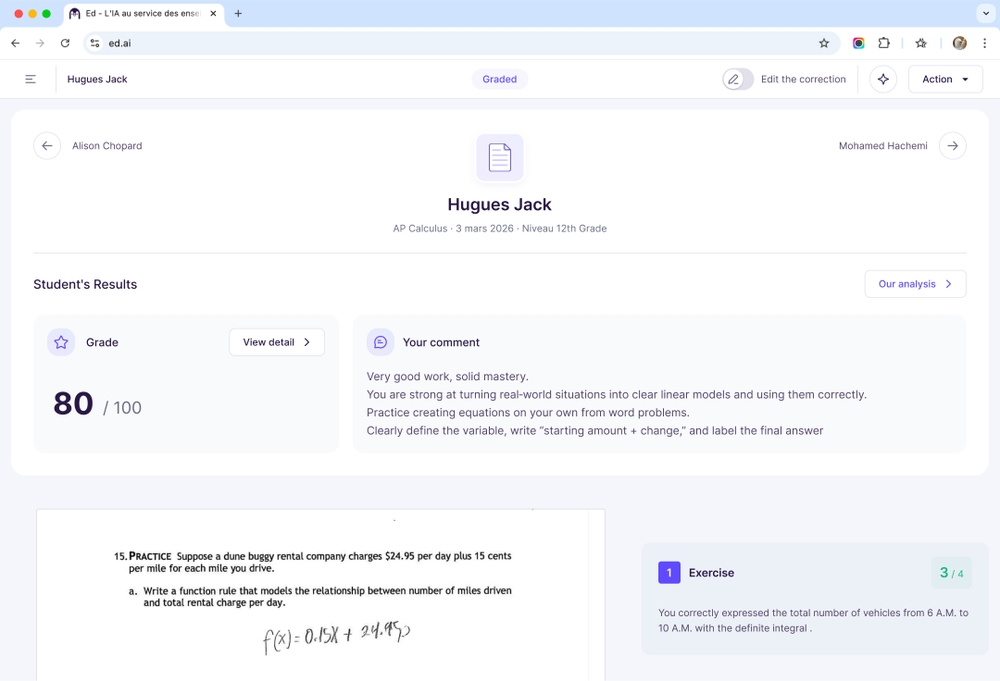Click the Hugues Jack header name
1000x681 pixels.
click(97, 79)
